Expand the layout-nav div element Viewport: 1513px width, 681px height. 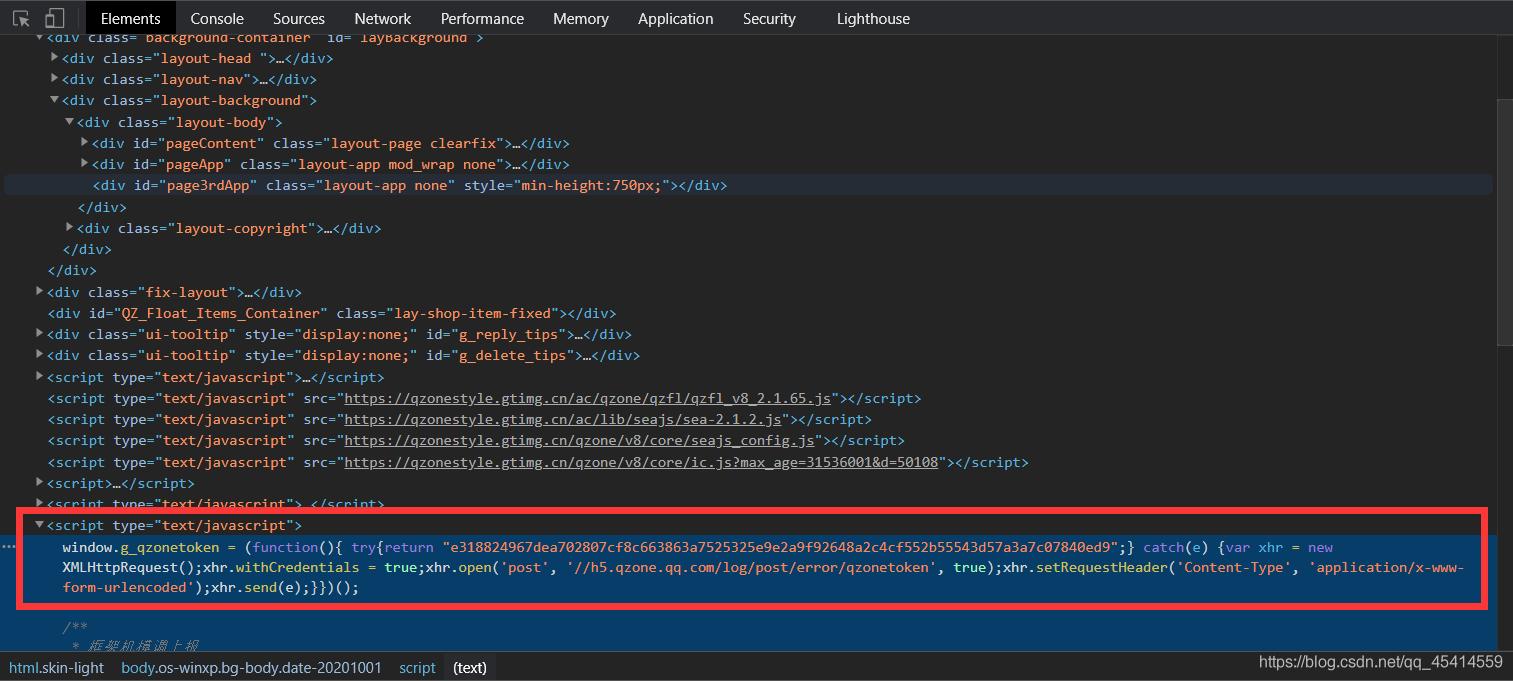click(x=54, y=79)
